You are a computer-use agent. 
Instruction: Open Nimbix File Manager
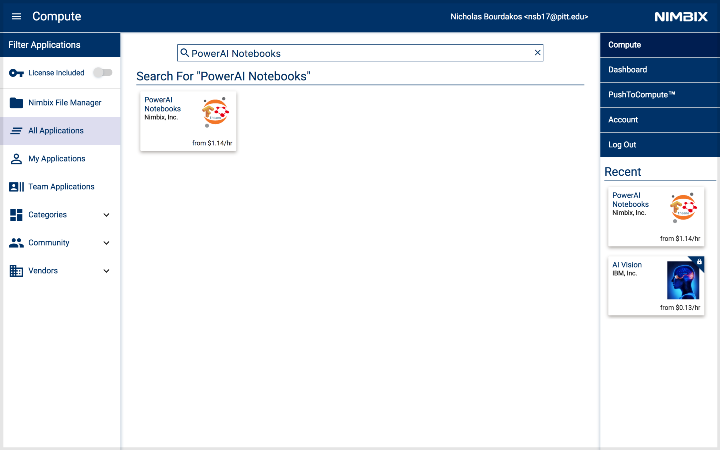[x=60, y=102]
